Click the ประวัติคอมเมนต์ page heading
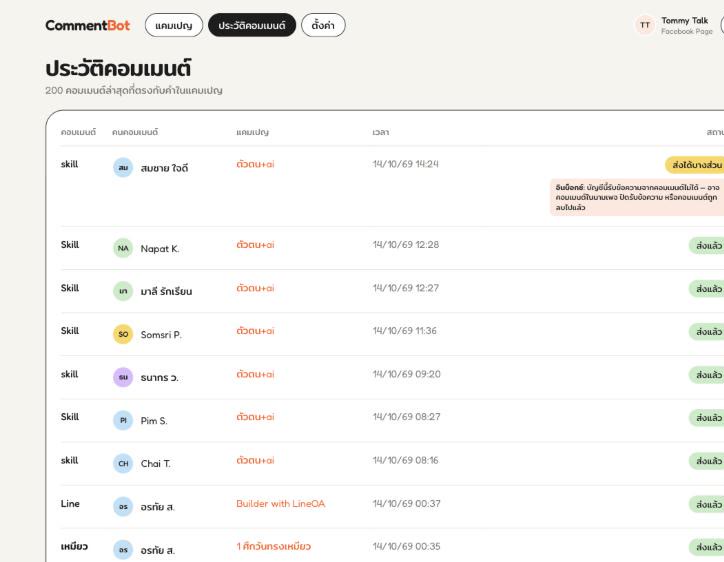 click(x=118, y=68)
